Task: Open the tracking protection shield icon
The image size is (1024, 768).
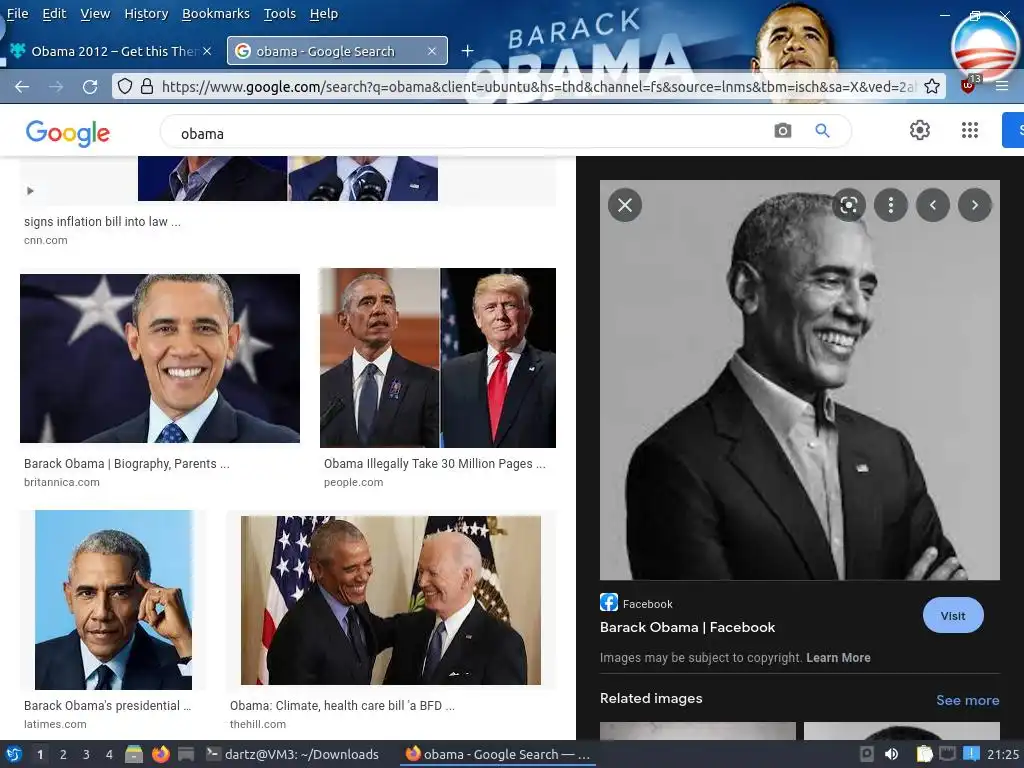Action: pyautogui.click(x=125, y=86)
